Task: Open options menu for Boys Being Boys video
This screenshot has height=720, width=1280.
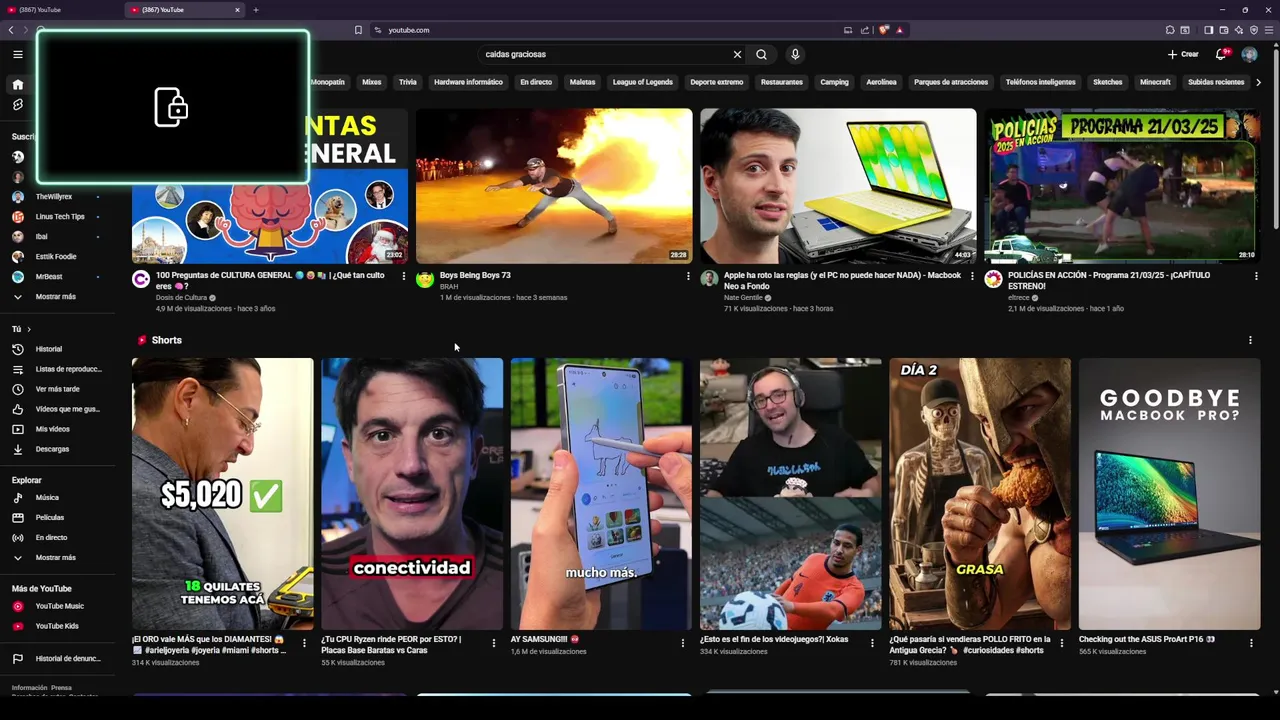Action: [688, 276]
